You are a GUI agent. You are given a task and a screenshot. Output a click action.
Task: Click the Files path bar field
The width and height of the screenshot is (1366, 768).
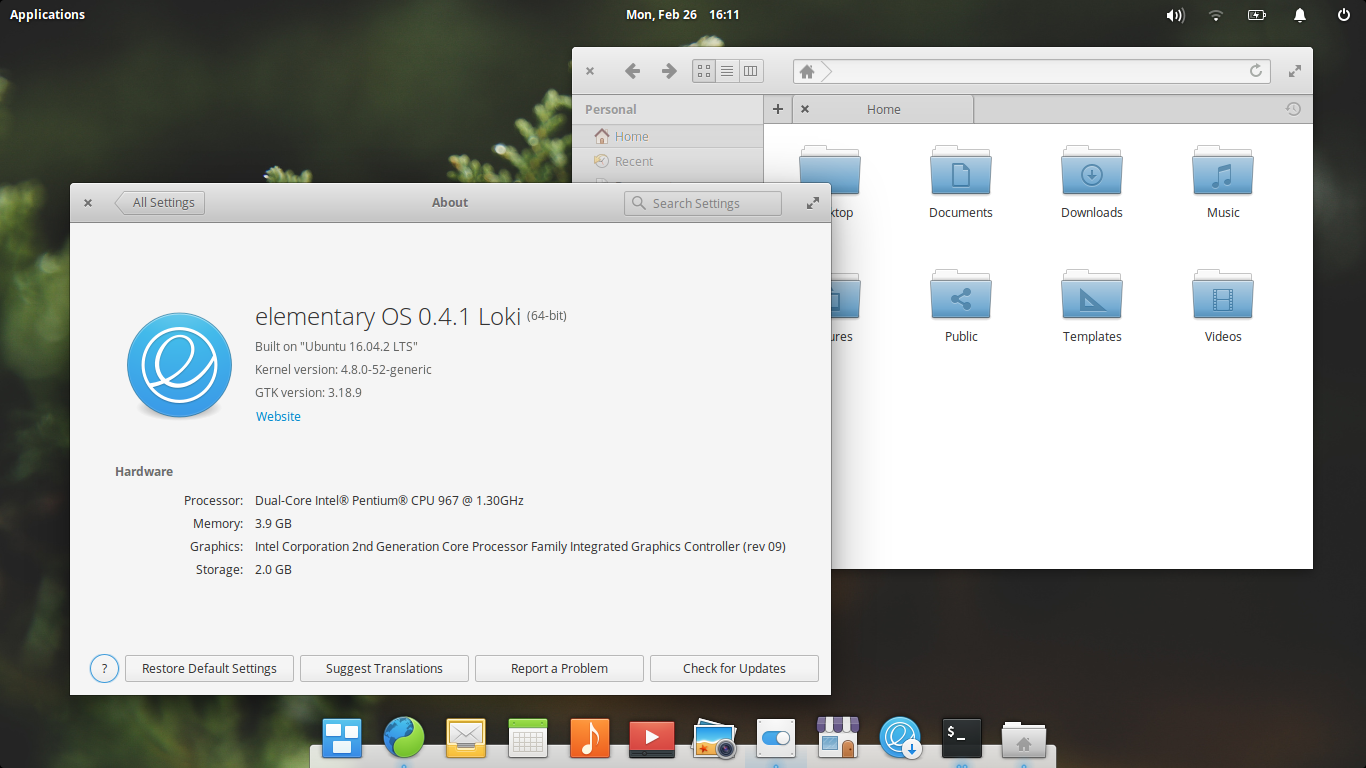click(1032, 71)
